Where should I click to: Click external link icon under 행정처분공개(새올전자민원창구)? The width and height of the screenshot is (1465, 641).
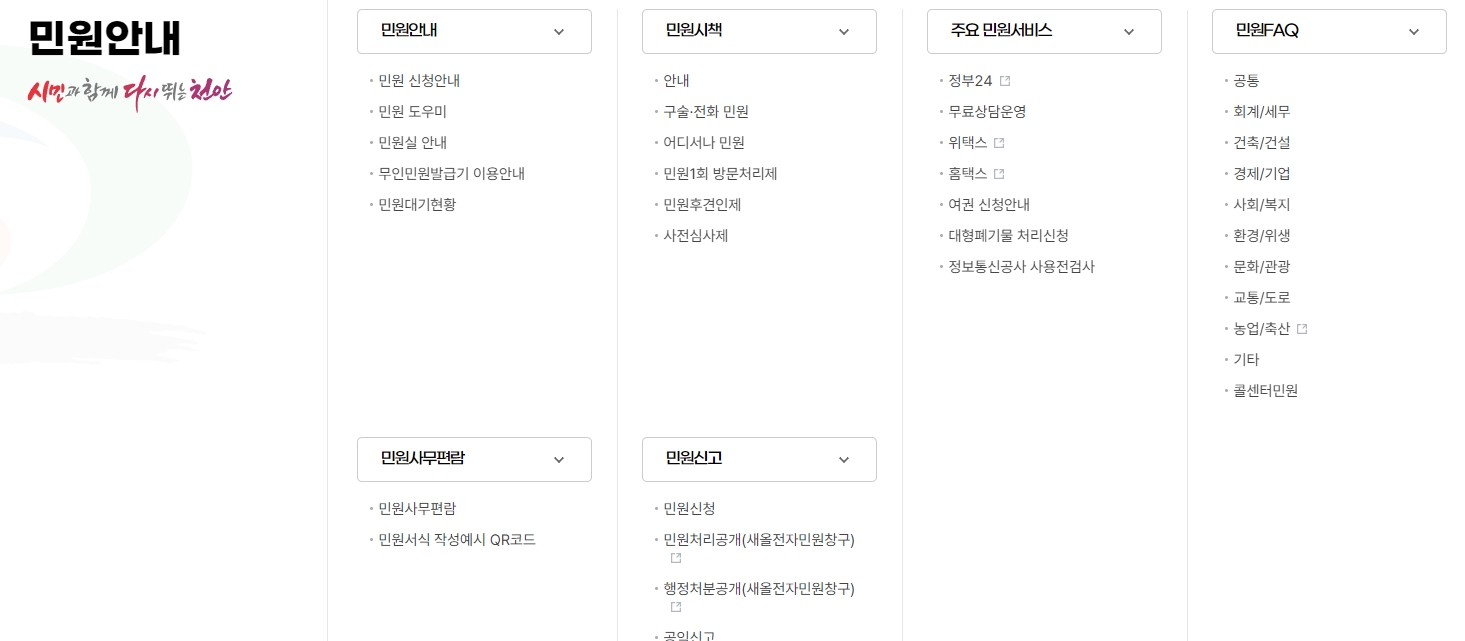point(674,606)
